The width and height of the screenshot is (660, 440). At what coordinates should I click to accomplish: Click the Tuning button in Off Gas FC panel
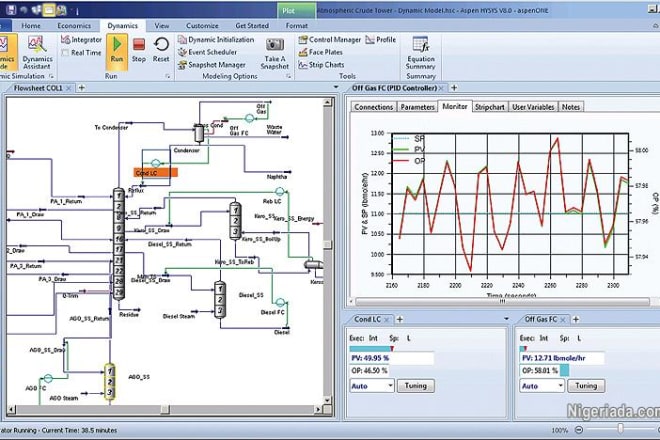click(588, 385)
